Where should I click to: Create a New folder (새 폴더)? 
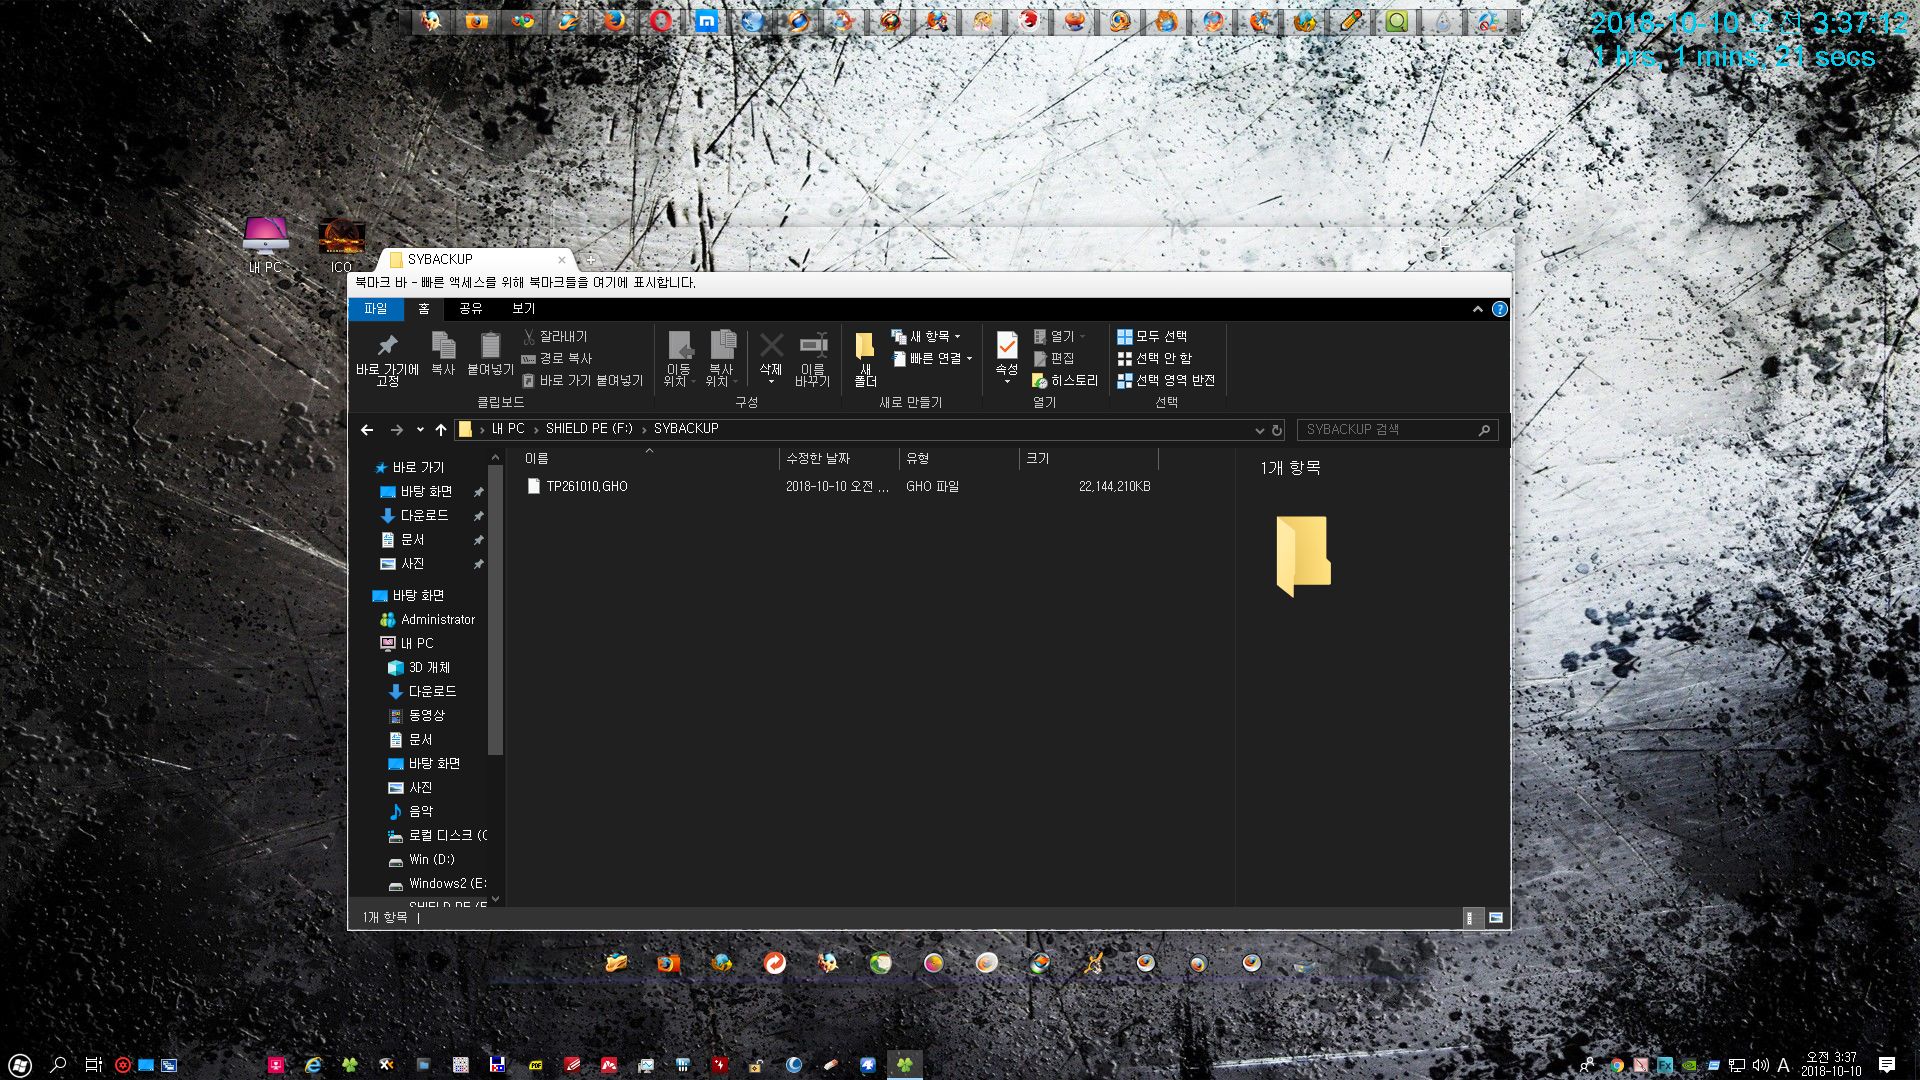pos(865,358)
